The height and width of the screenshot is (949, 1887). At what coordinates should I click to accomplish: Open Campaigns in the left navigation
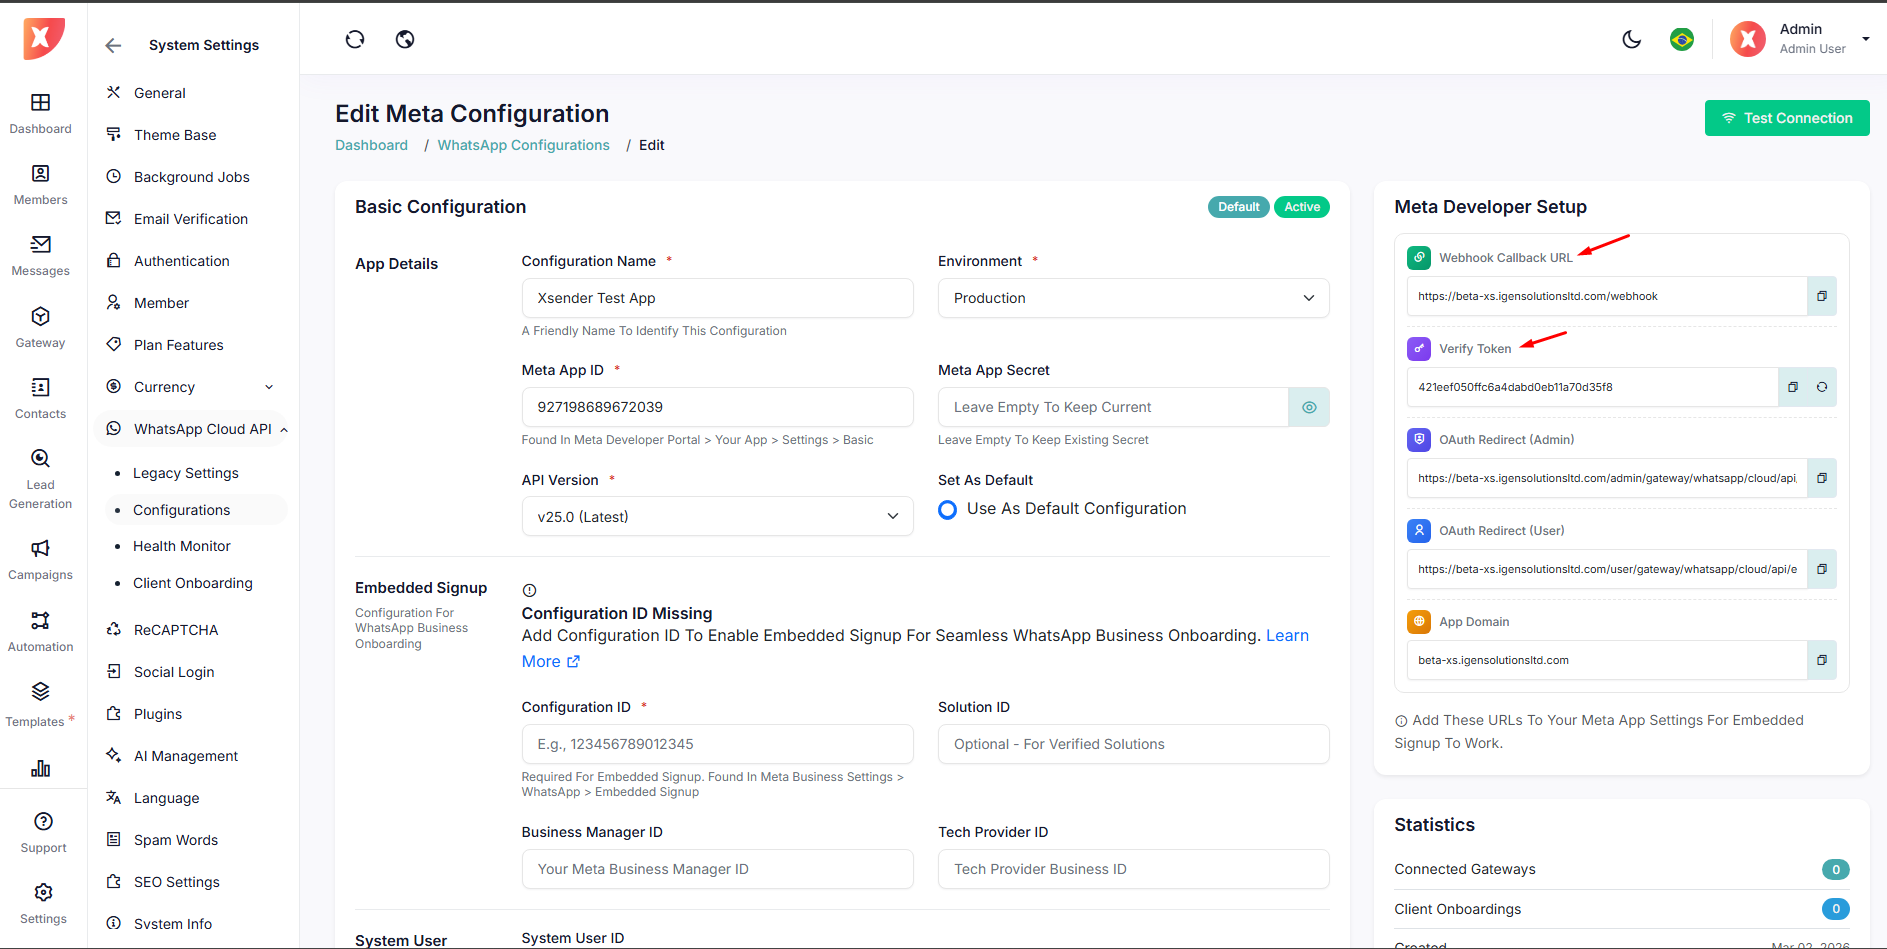(x=40, y=559)
